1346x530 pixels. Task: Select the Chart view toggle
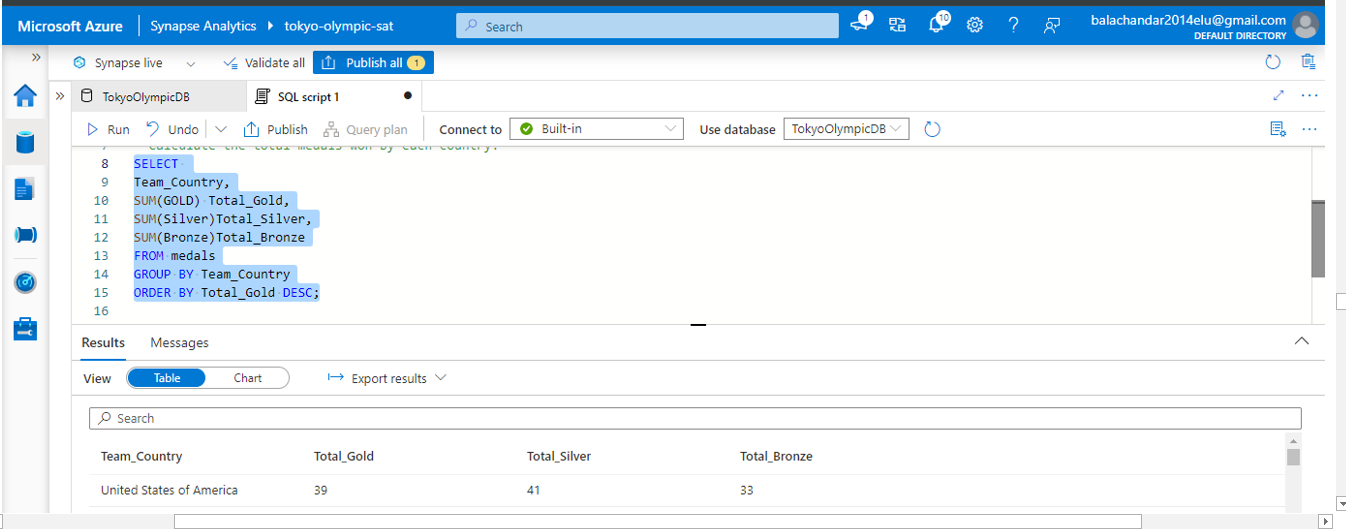coord(248,378)
